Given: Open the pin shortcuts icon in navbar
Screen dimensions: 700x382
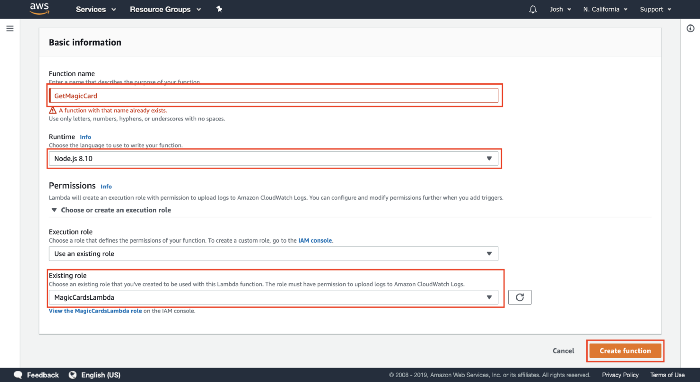Looking at the screenshot, I should (219, 9).
